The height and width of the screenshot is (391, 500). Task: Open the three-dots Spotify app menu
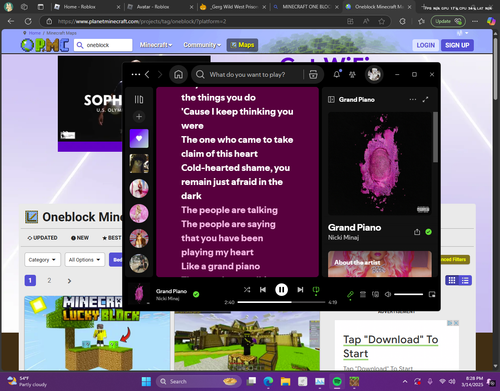(136, 74)
